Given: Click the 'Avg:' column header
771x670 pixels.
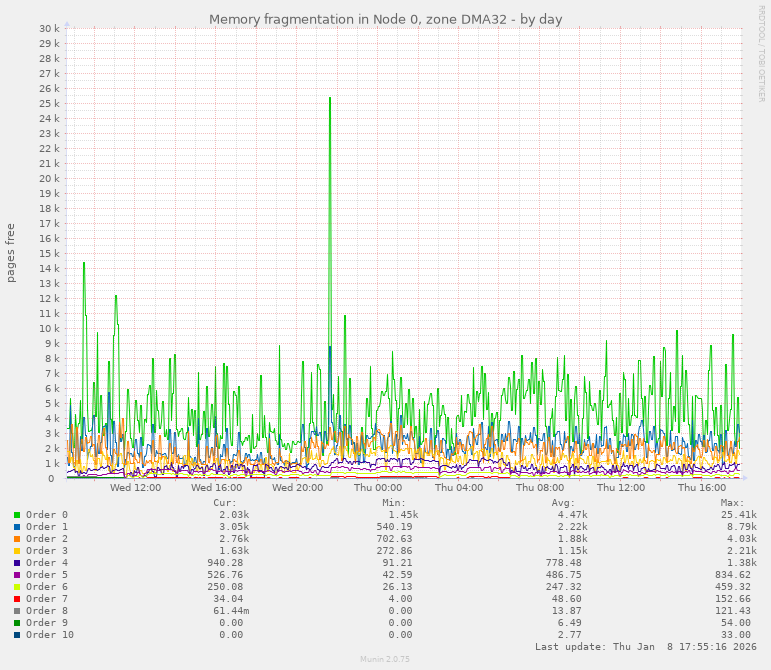Looking at the screenshot, I should [563, 503].
